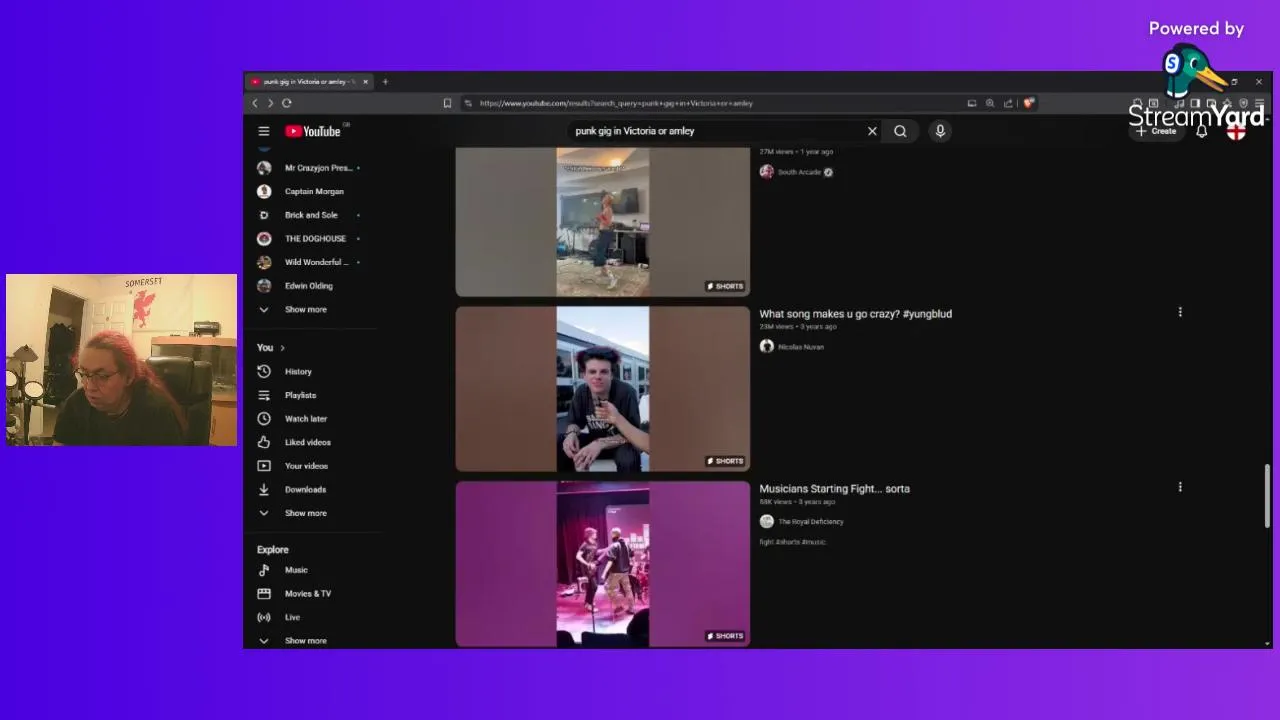Click the 'fight #shorts #music' description text

click(792, 542)
